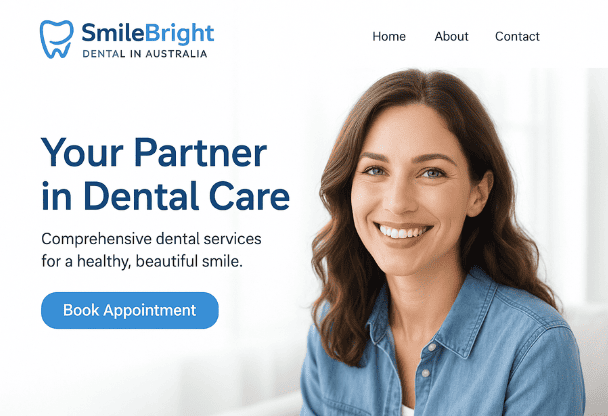This screenshot has height=416, width=608.
Task: Select 'Comprehensive dental services' text line
Action: coord(151,239)
